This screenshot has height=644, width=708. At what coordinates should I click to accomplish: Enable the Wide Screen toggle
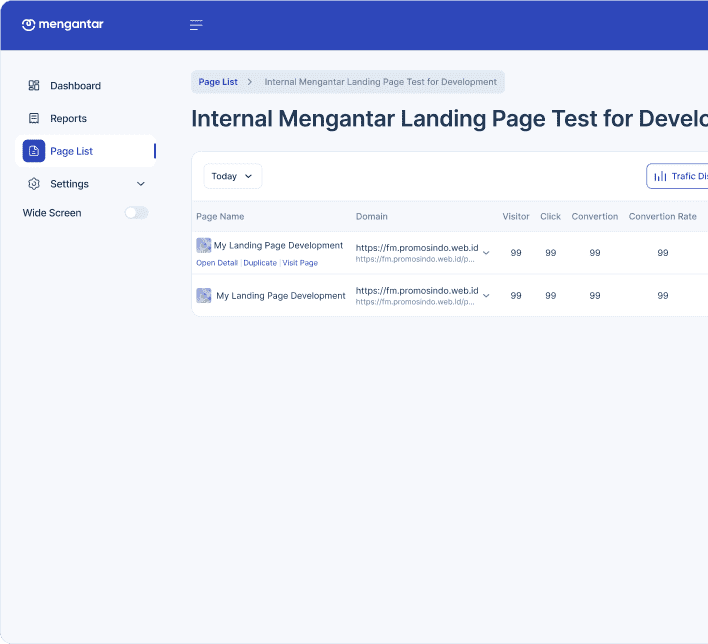(136, 213)
